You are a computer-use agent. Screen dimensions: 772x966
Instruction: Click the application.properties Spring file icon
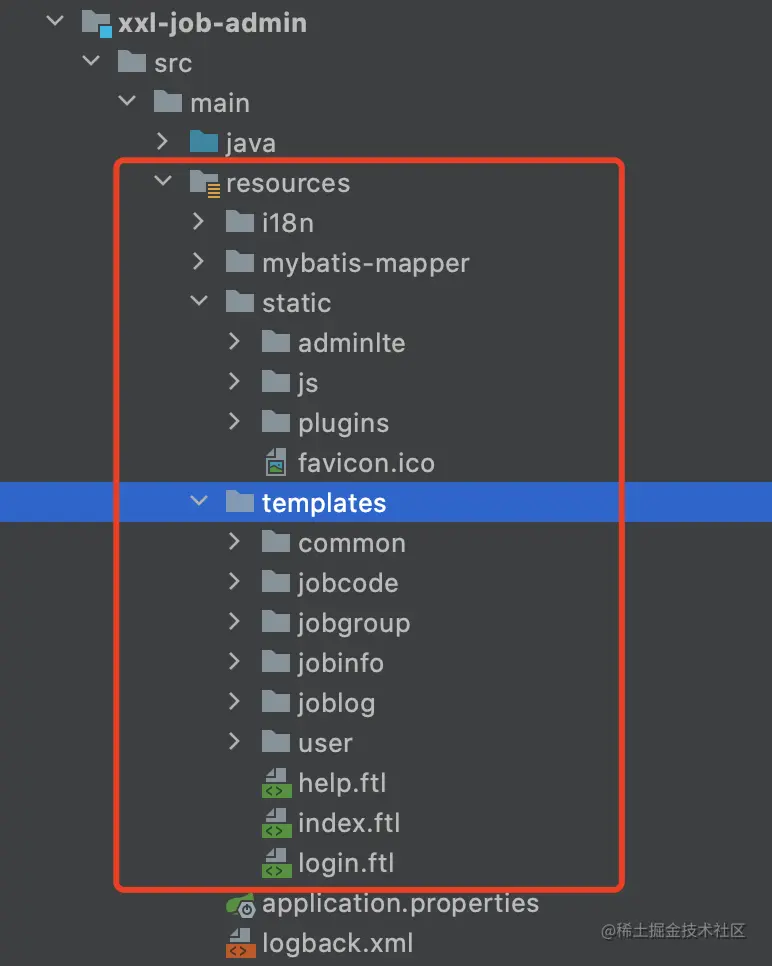pos(240,905)
